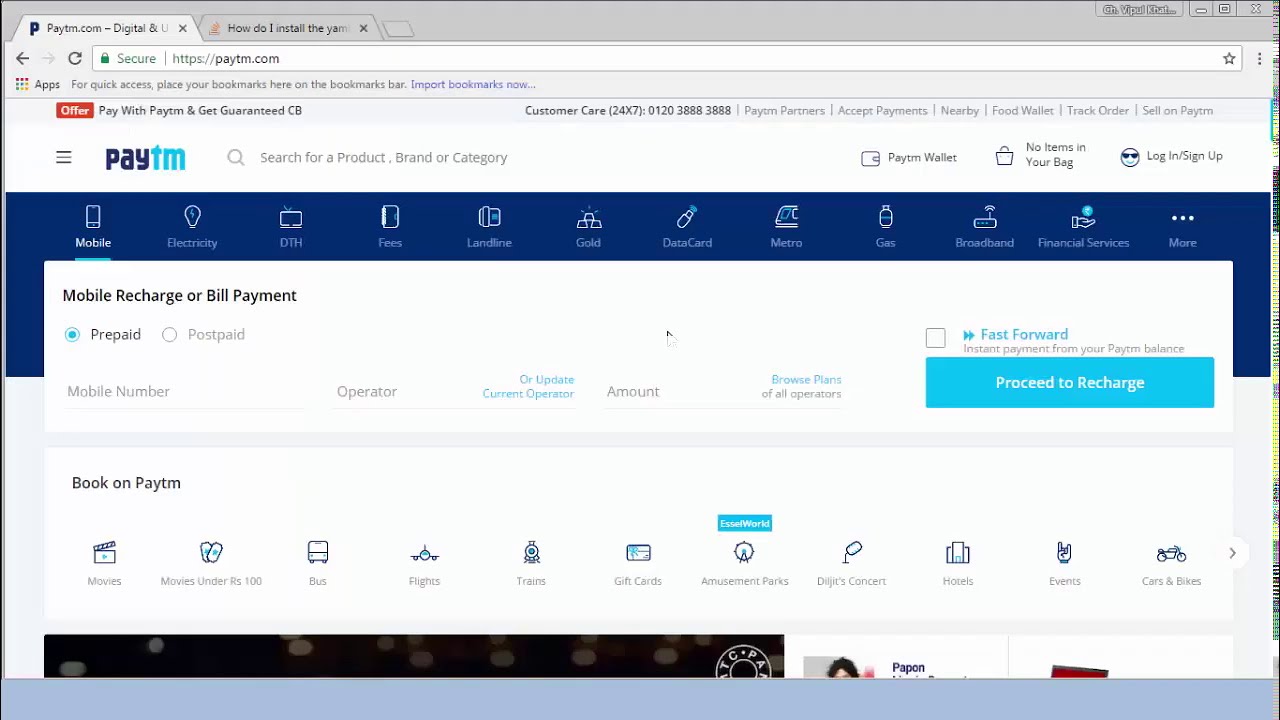Click the browser back arrow

pyautogui.click(x=23, y=58)
